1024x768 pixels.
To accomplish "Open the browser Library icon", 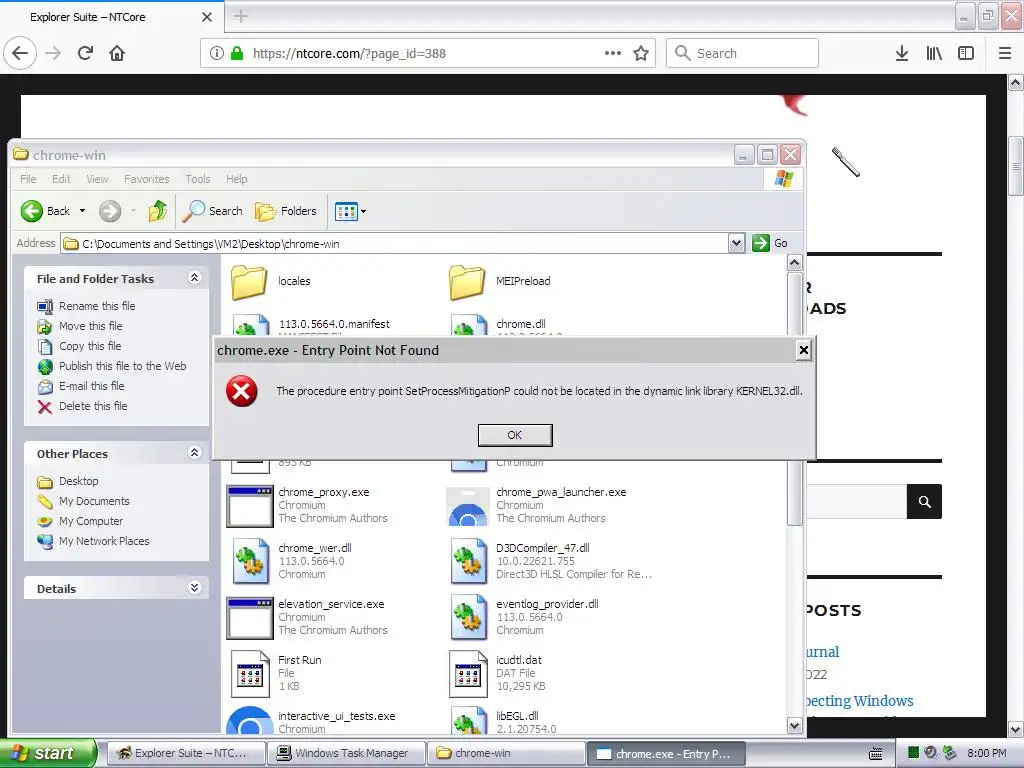I will (x=934, y=54).
